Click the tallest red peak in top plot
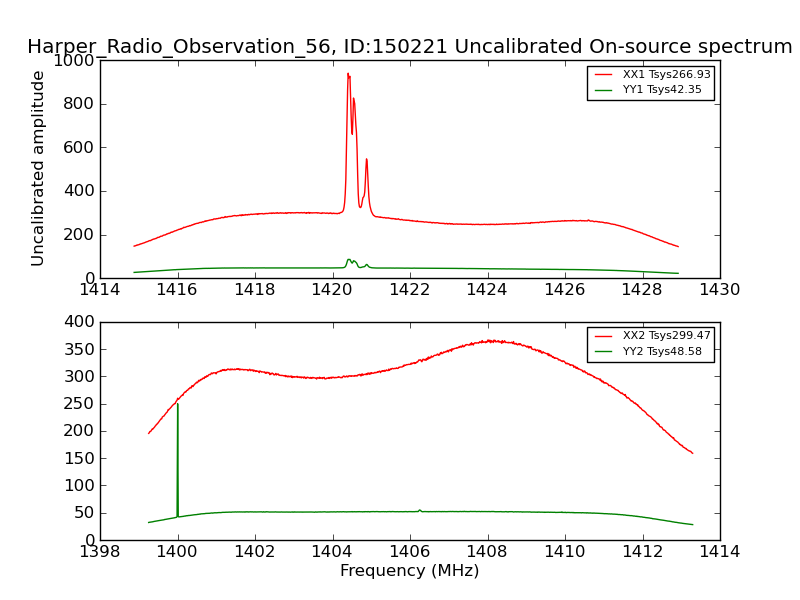Screen dimensions: 800x600 [348, 74]
